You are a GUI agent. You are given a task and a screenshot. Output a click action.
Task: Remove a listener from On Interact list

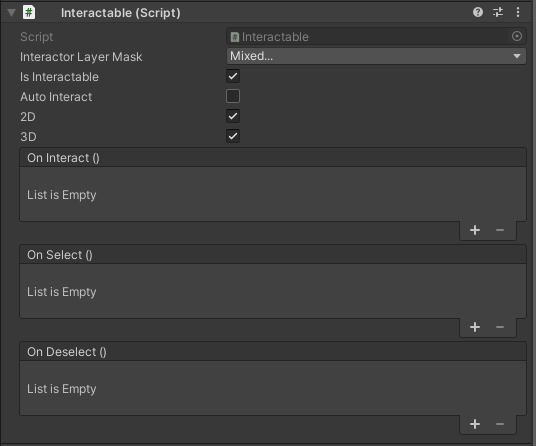pyautogui.click(x=500, y=230)
